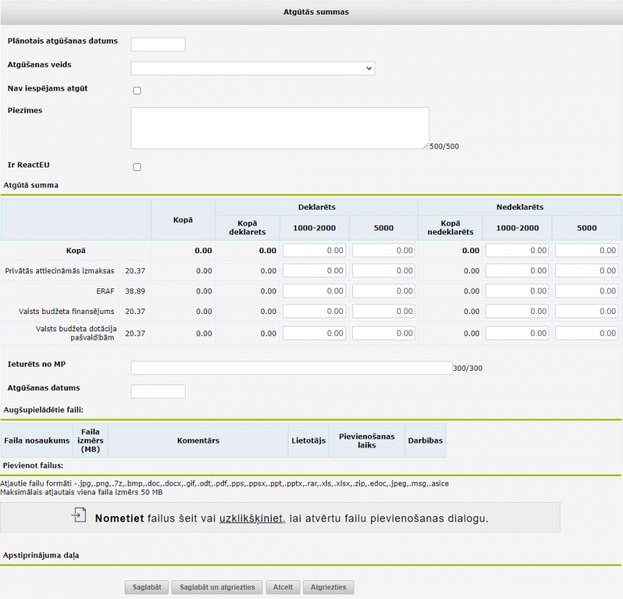Click the 'Ieturēts no MP' input field
Image resolution: width=623 pixels, height=599 pixels.
click(x=291, y=368)
